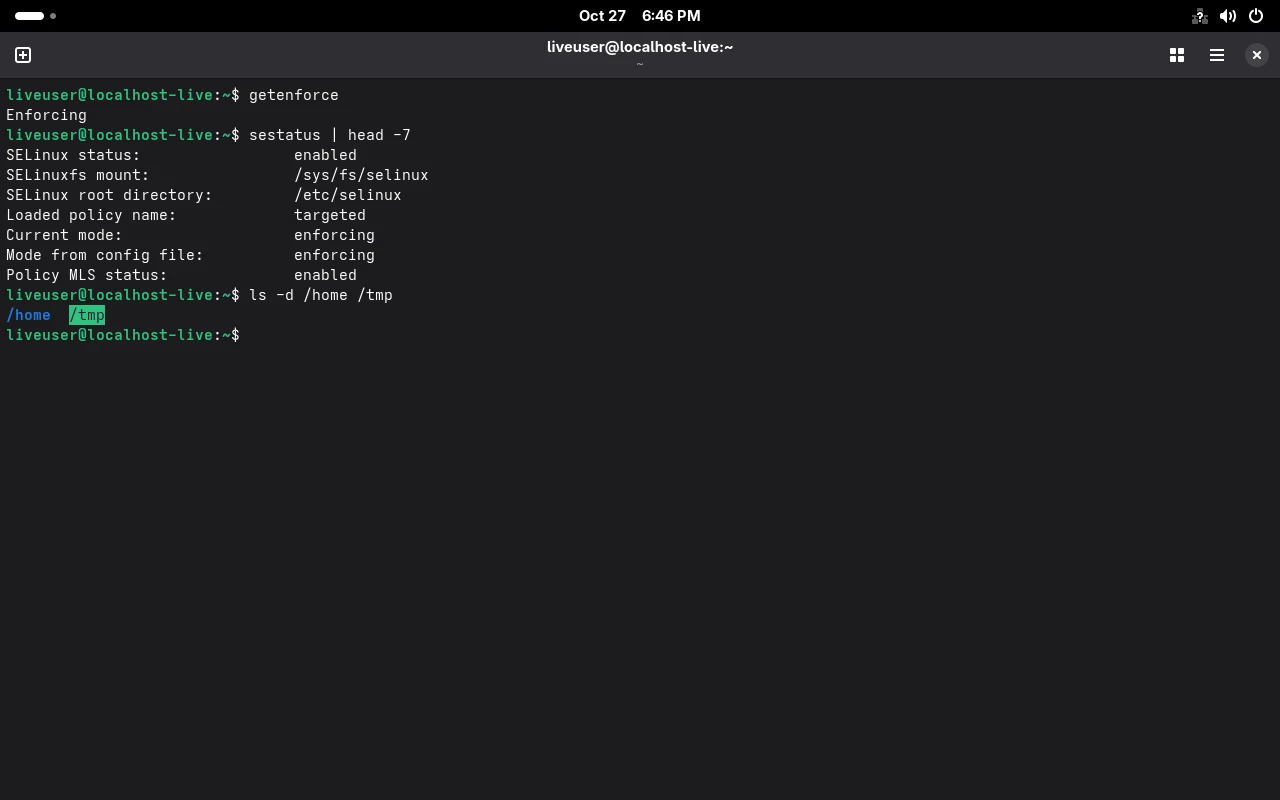Click 'SELinuxfs mount:' label
This screenshot has width=1280, height=800.
click(78, 175)
